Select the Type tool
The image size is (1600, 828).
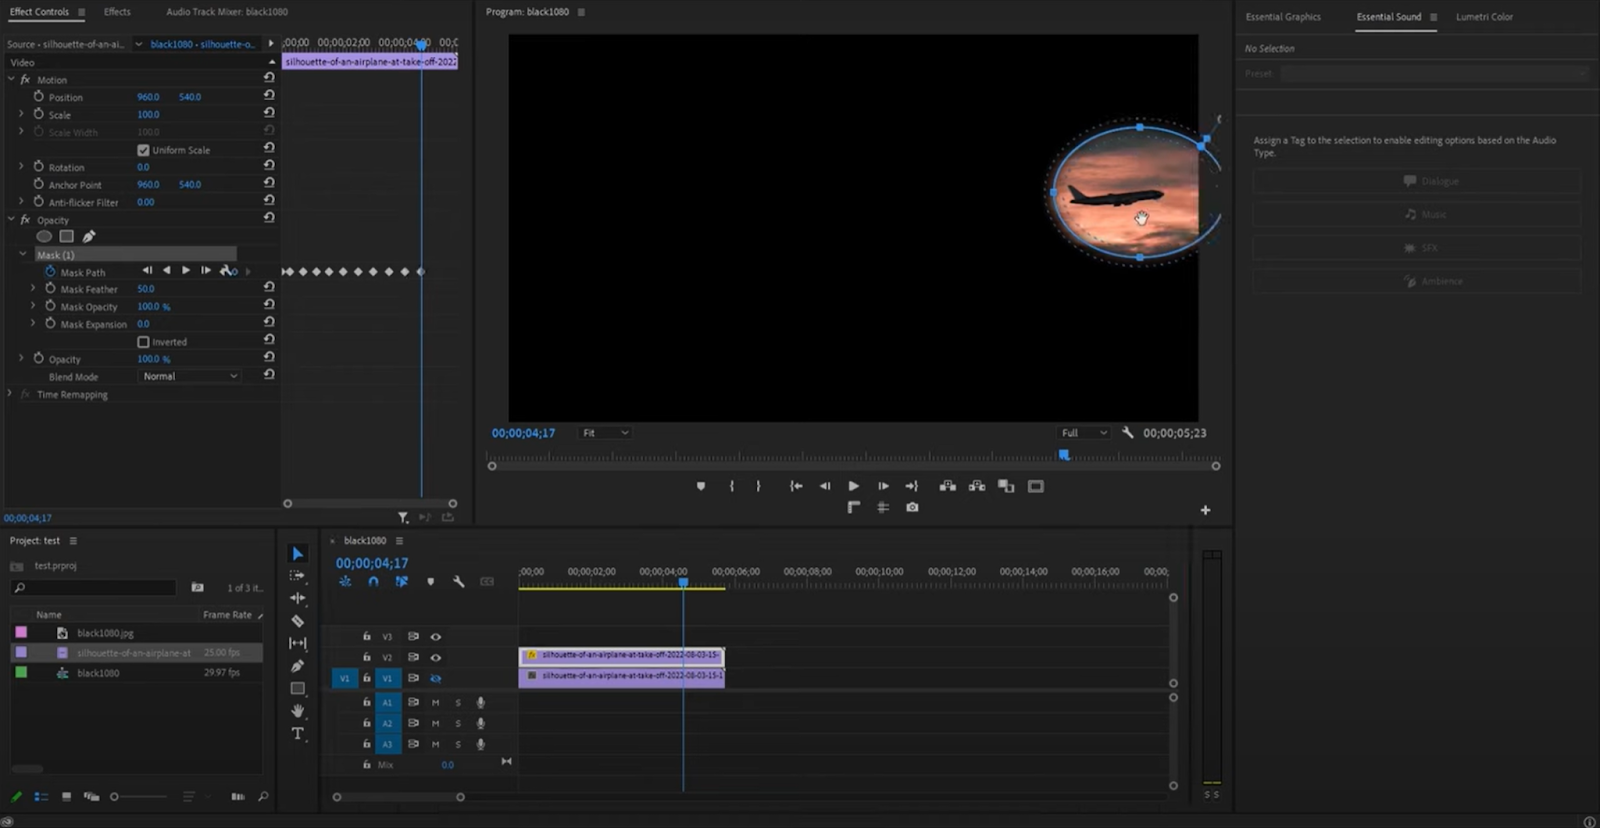297,733
